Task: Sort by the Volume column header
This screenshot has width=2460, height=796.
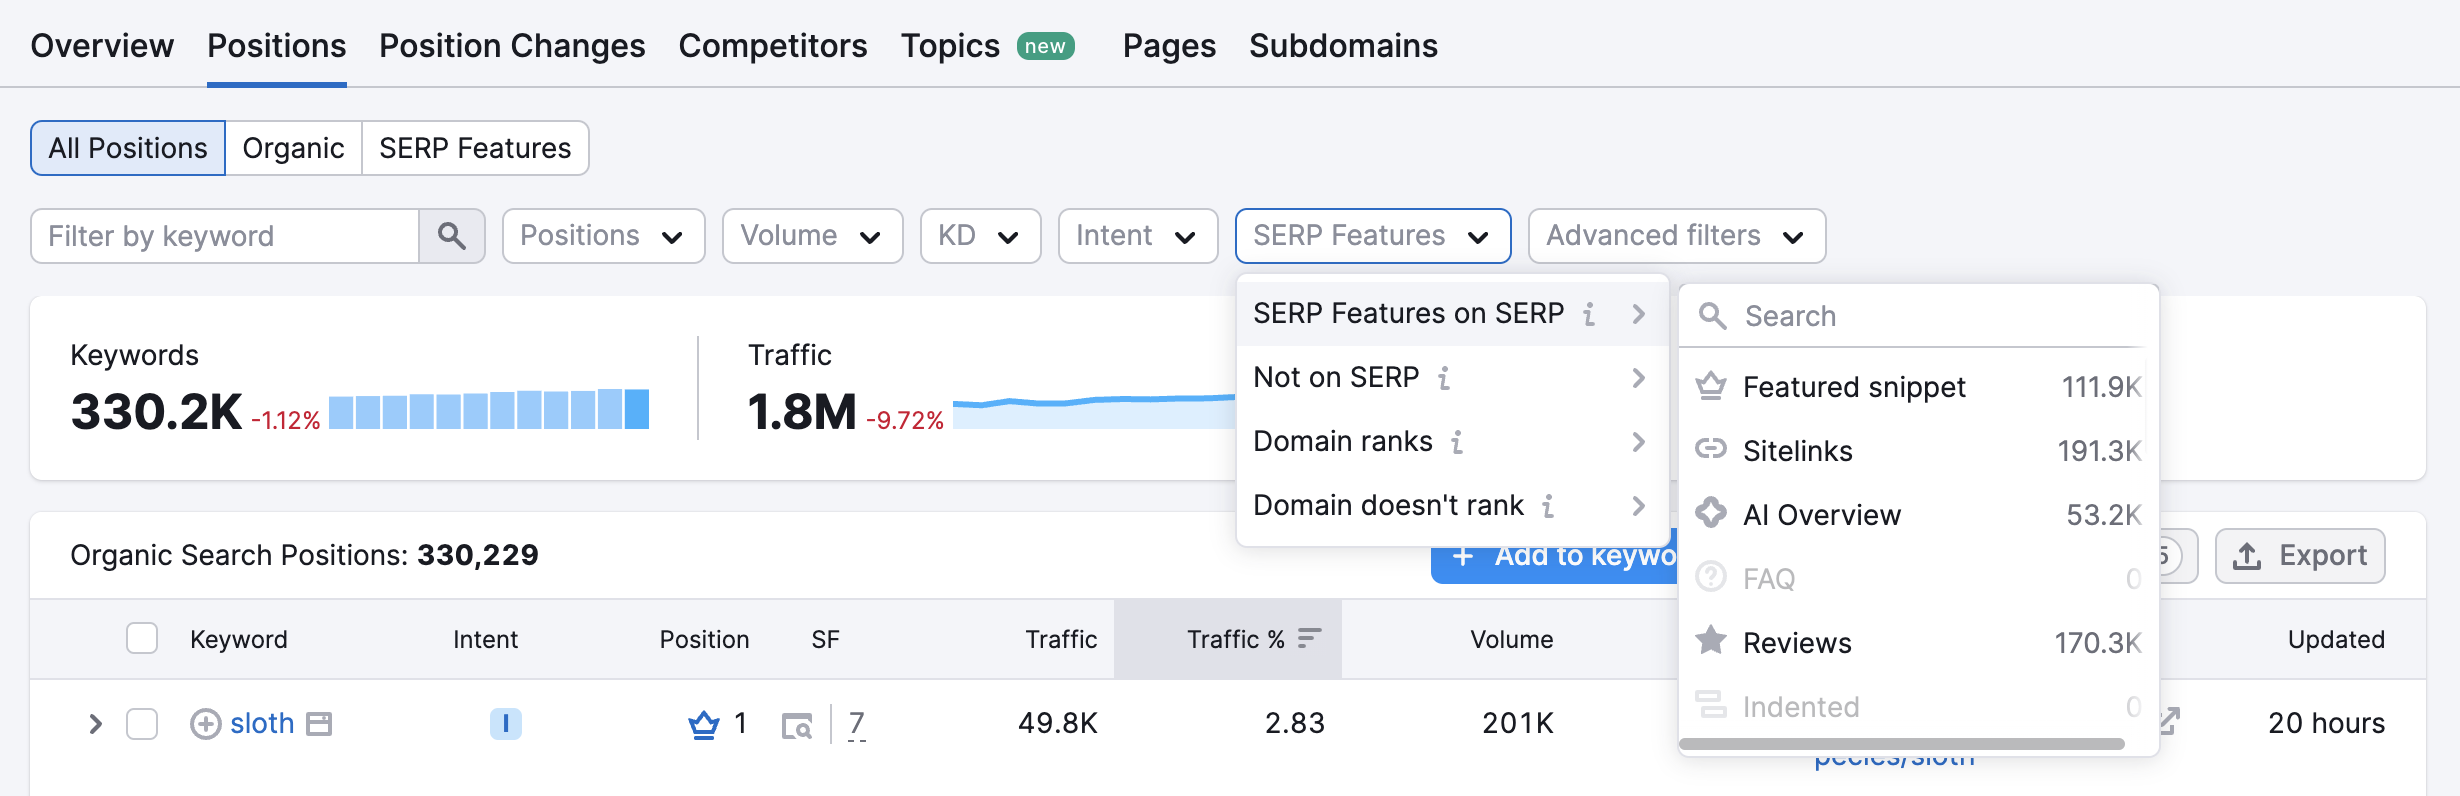Action: (x=1511, y=639)
